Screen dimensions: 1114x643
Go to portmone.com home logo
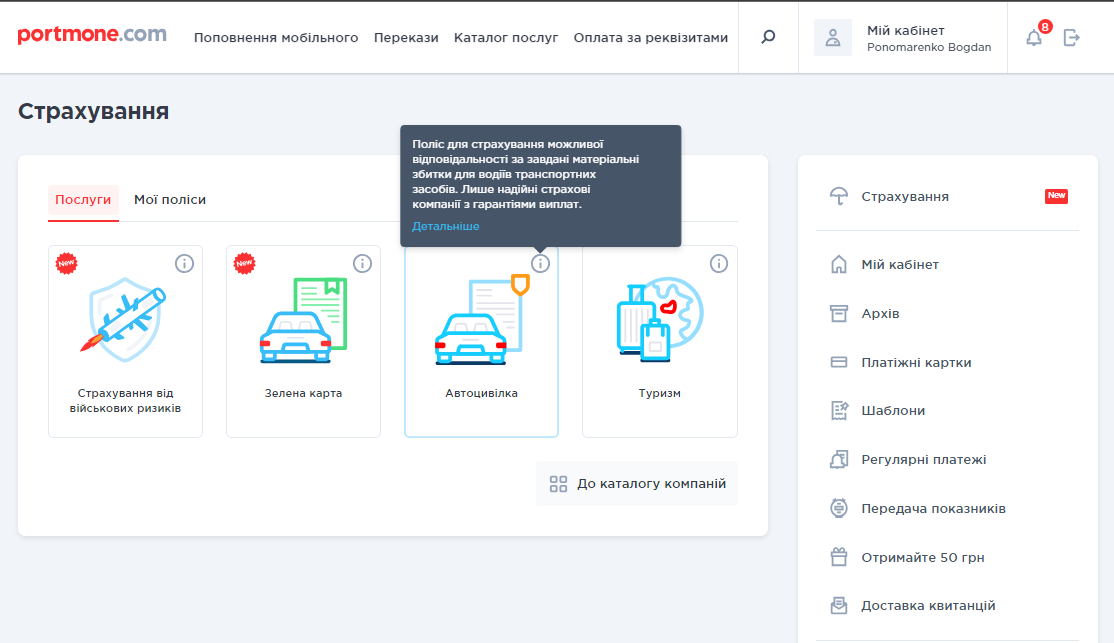[x=92, y=34]
